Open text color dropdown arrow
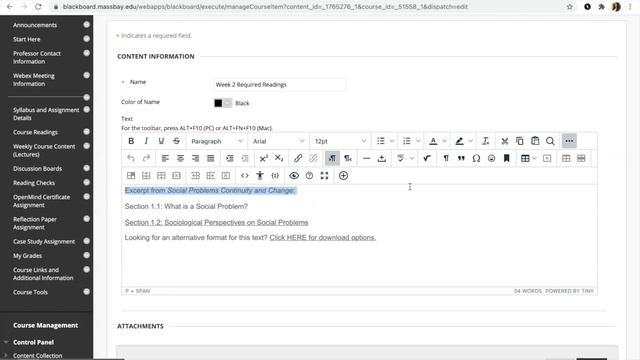 [444, 141]
